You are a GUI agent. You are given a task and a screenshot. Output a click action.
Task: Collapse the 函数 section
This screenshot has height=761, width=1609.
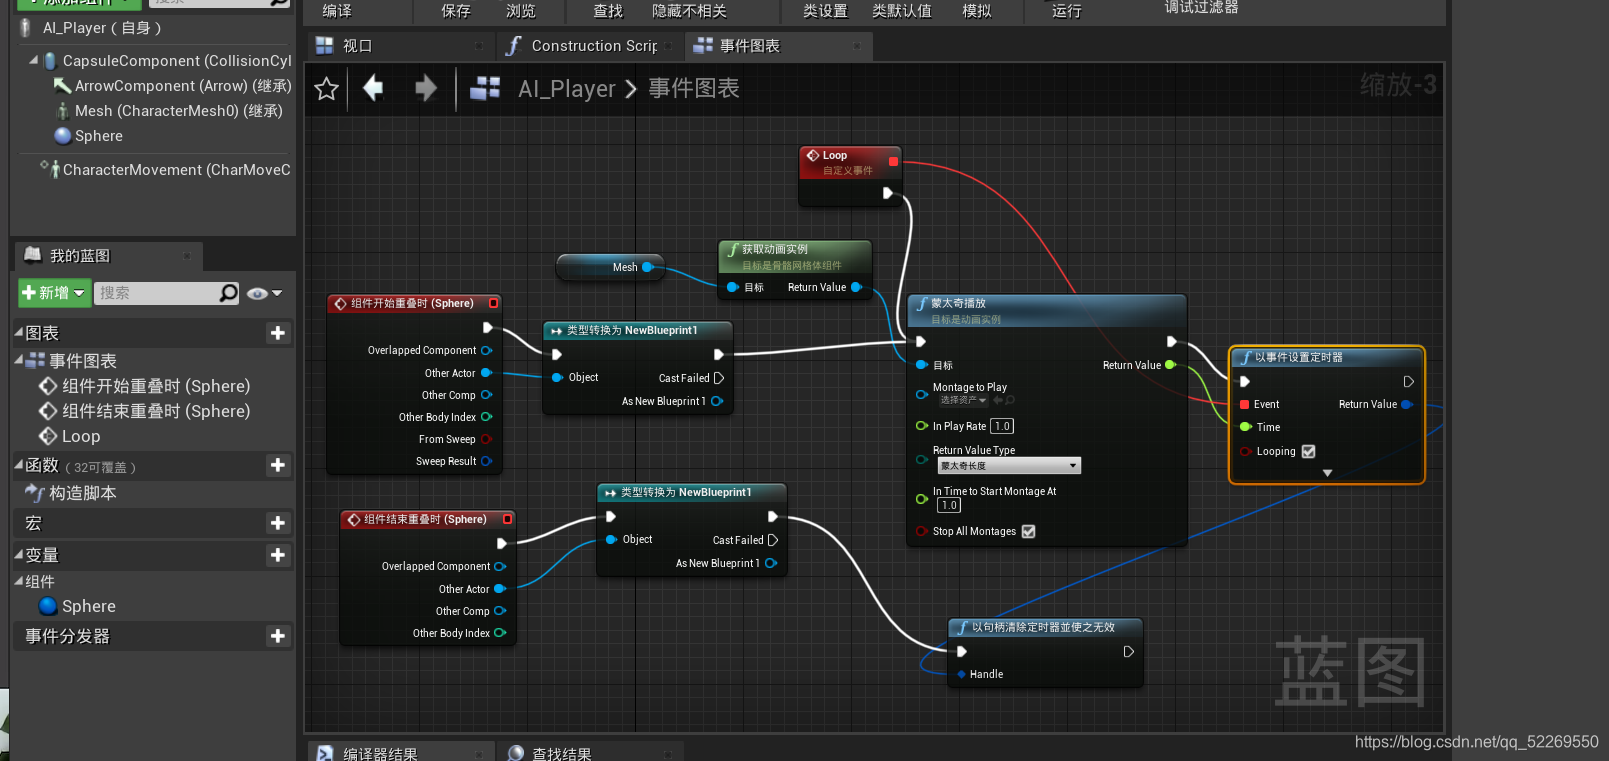point(19,464)
